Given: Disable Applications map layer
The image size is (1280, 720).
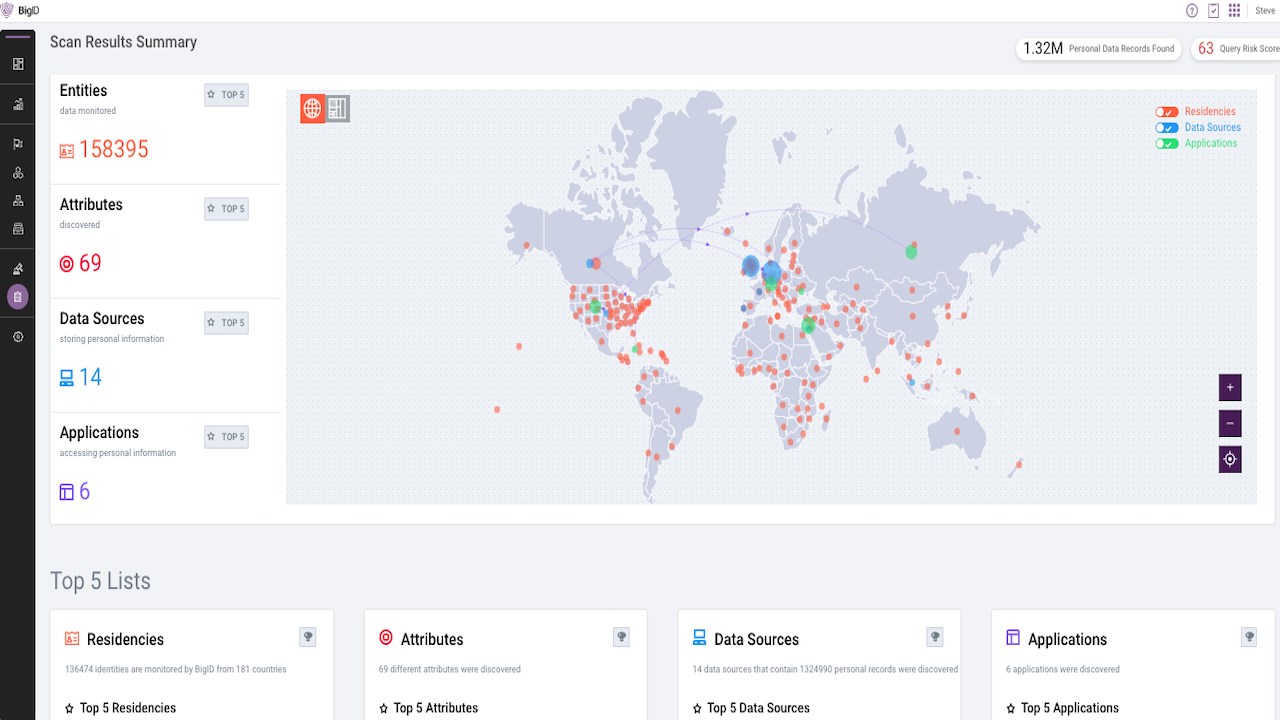Looking at the screenshot, I should point(1167,144).
